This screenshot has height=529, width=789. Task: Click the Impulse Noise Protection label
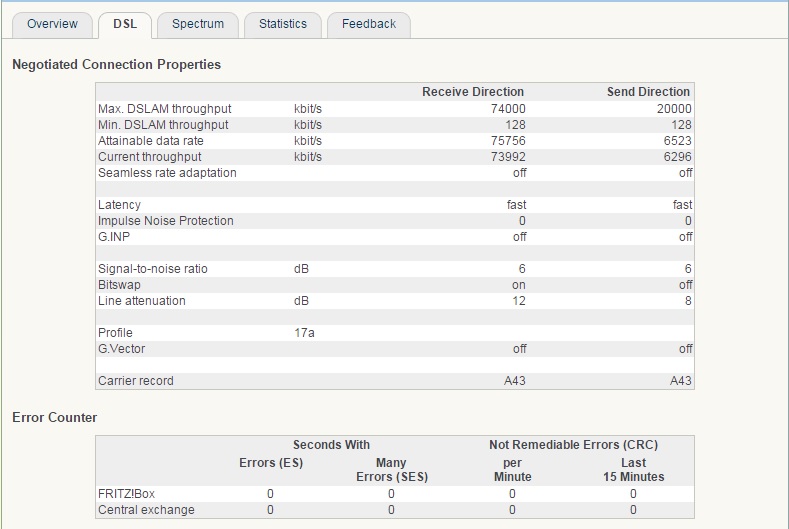[x=165, y=221]
